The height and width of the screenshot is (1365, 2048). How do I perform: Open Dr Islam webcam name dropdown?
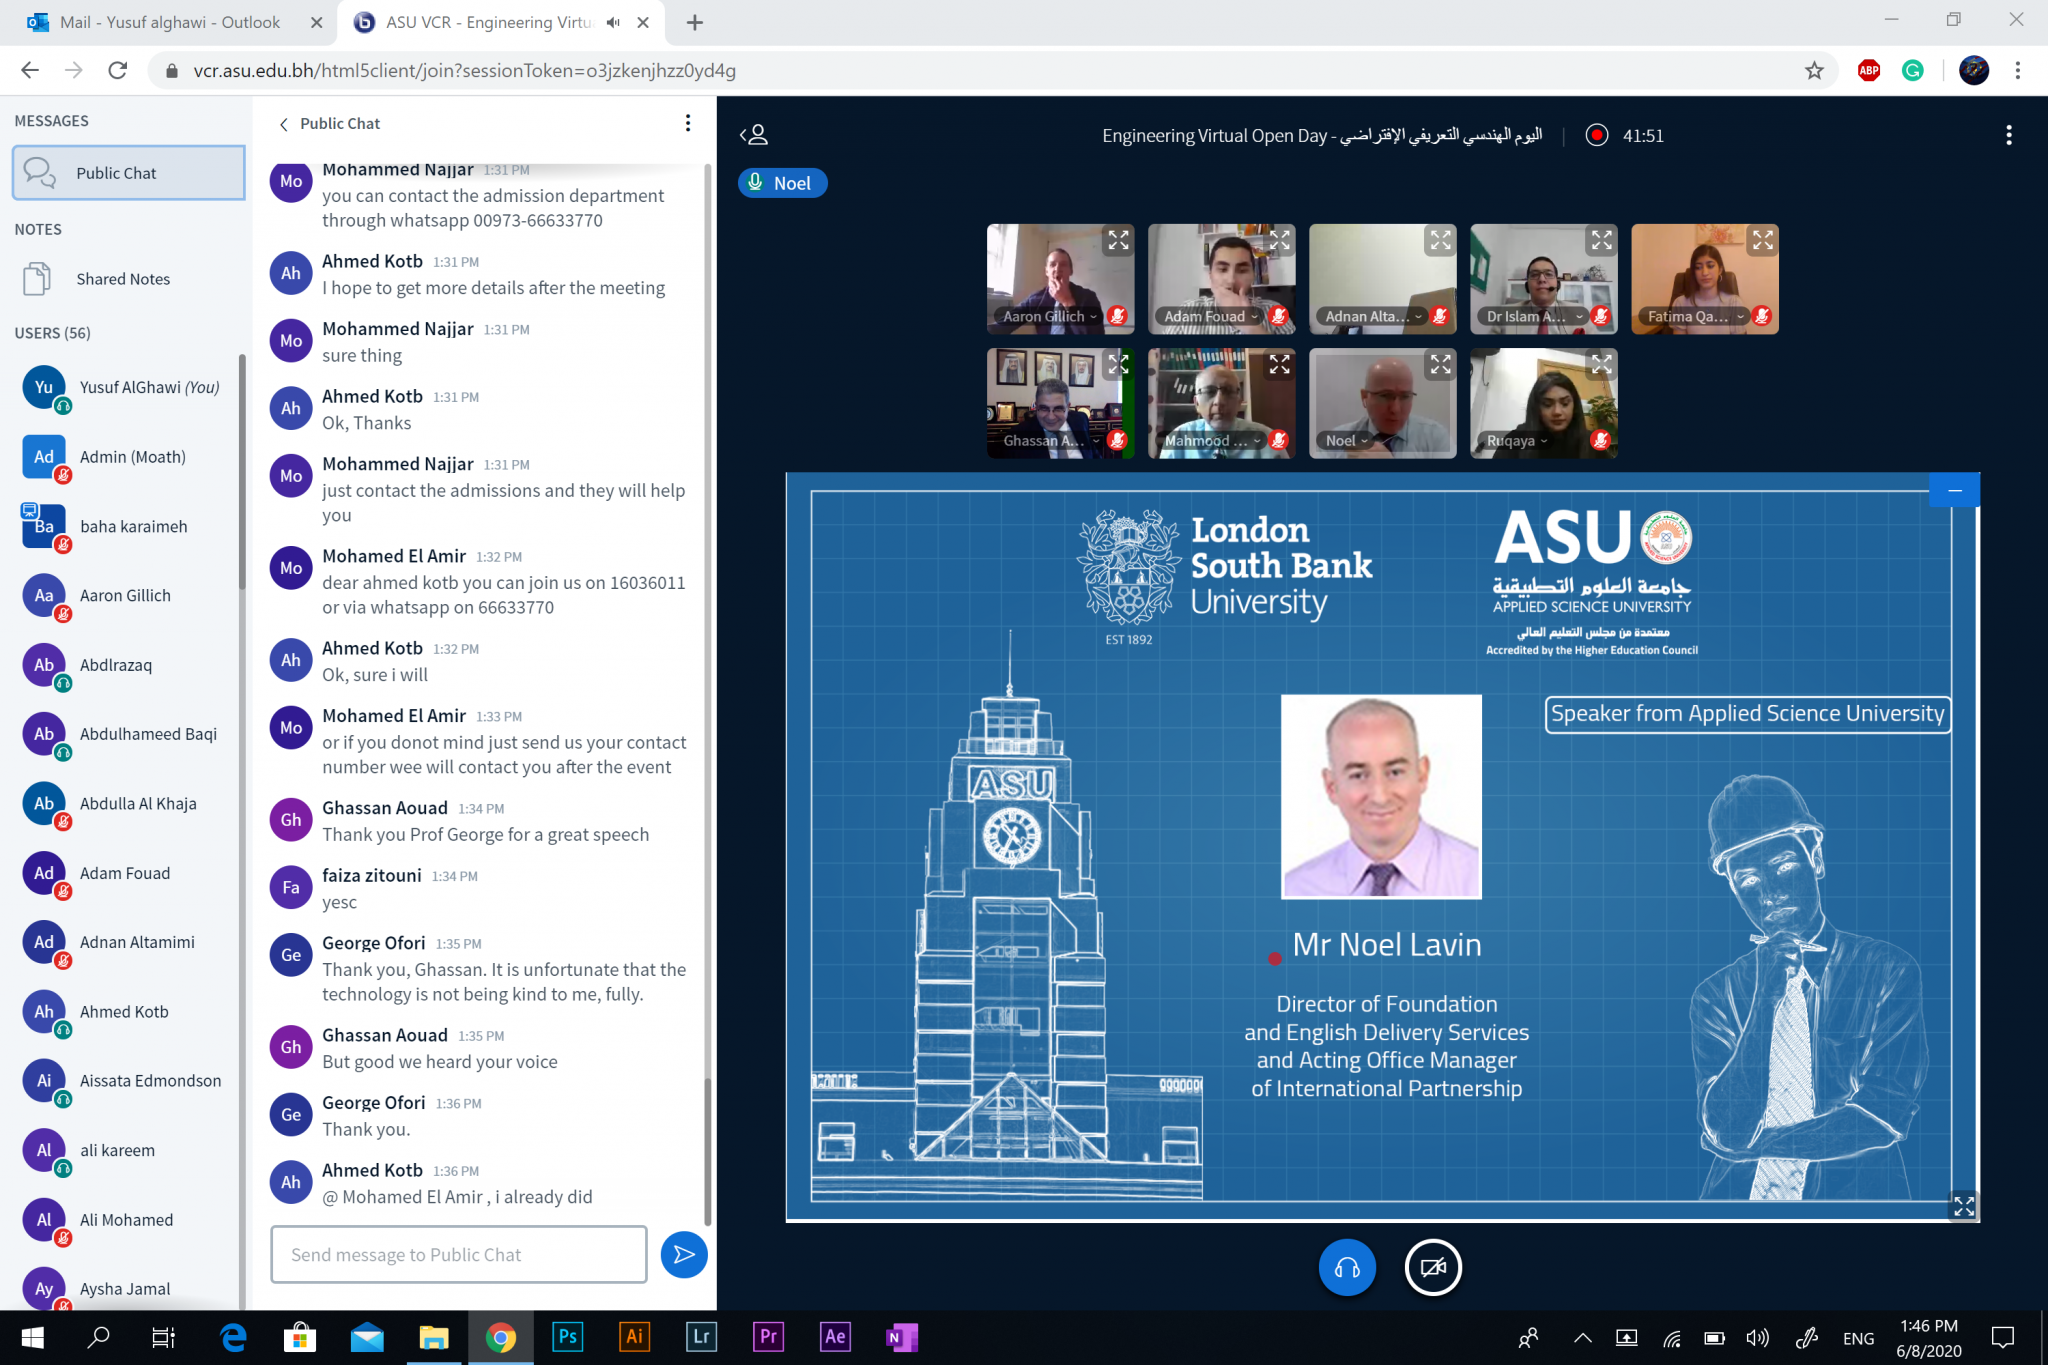(1534, 316)
